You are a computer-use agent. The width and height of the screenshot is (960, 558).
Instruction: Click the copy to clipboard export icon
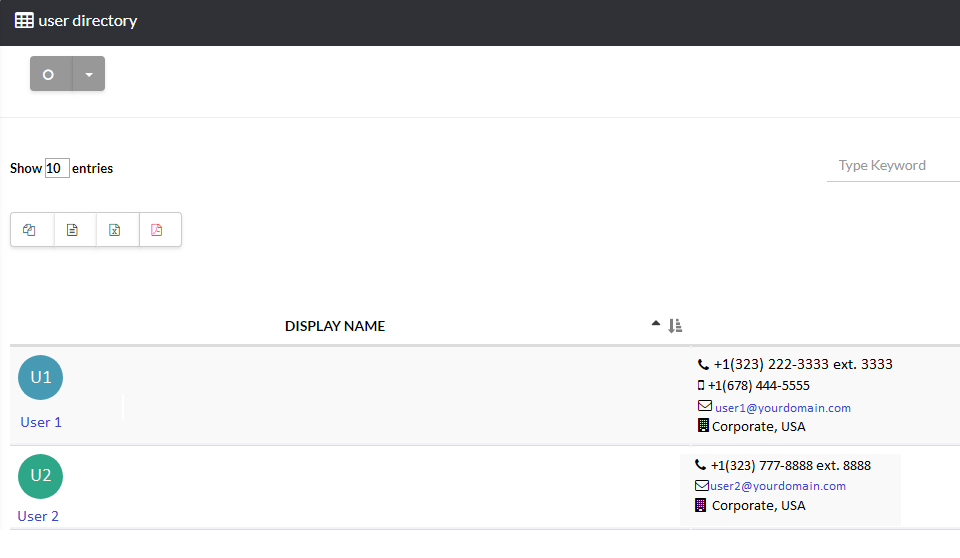[30, 230]
